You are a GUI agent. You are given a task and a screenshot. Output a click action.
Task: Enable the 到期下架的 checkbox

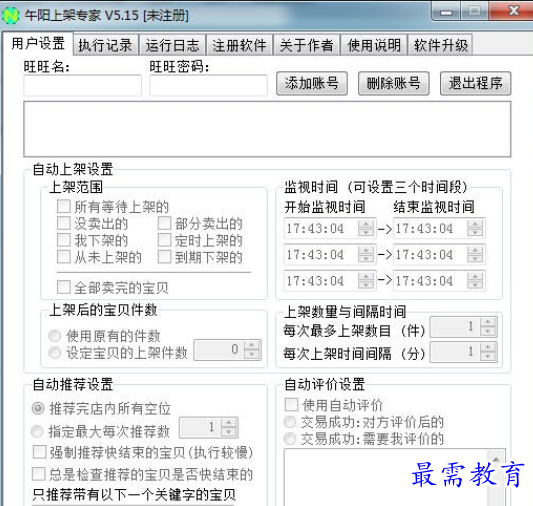(165, 257)
